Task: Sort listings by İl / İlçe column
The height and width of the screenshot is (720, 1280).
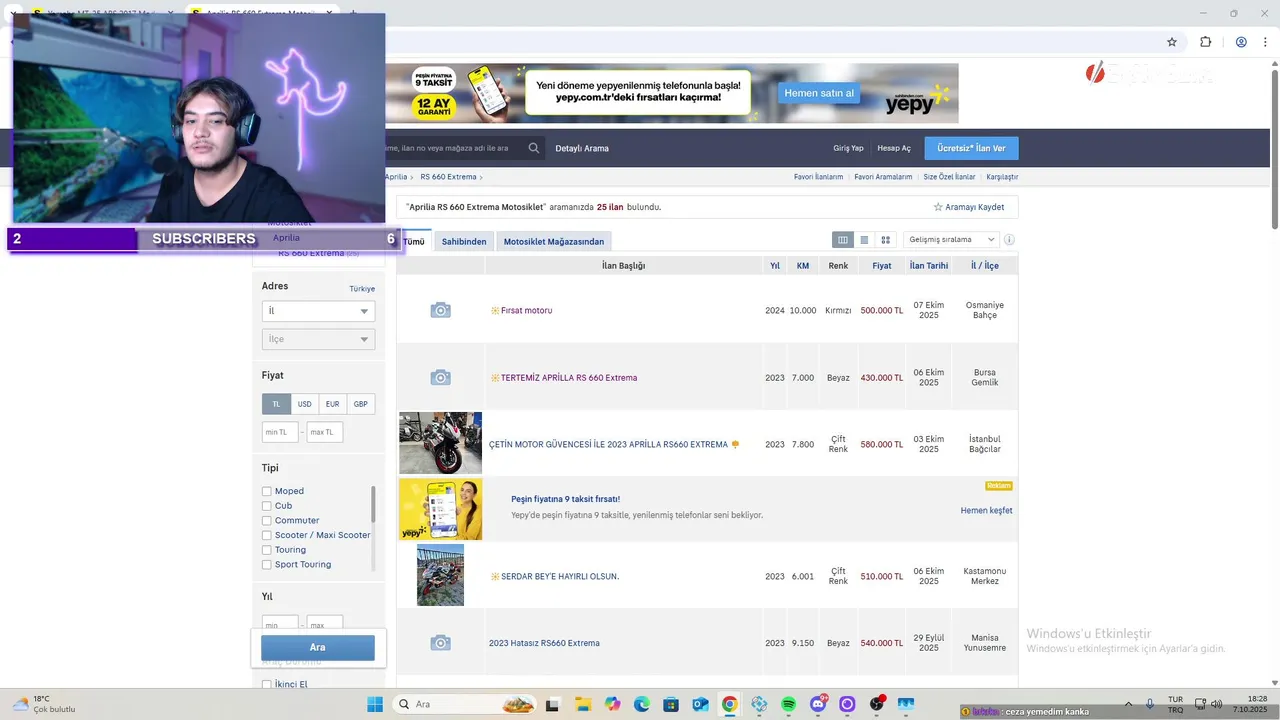Action: [985, 266]
